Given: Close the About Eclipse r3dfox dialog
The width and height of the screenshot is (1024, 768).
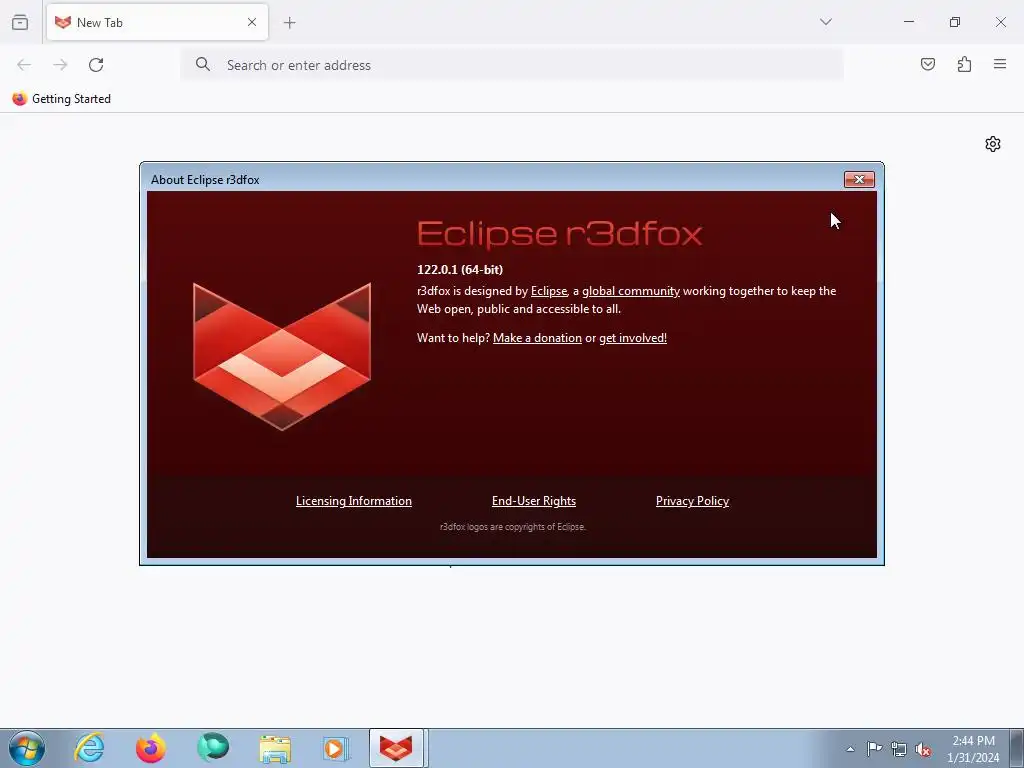Looking at the screenshot, I should coord(859,179).
